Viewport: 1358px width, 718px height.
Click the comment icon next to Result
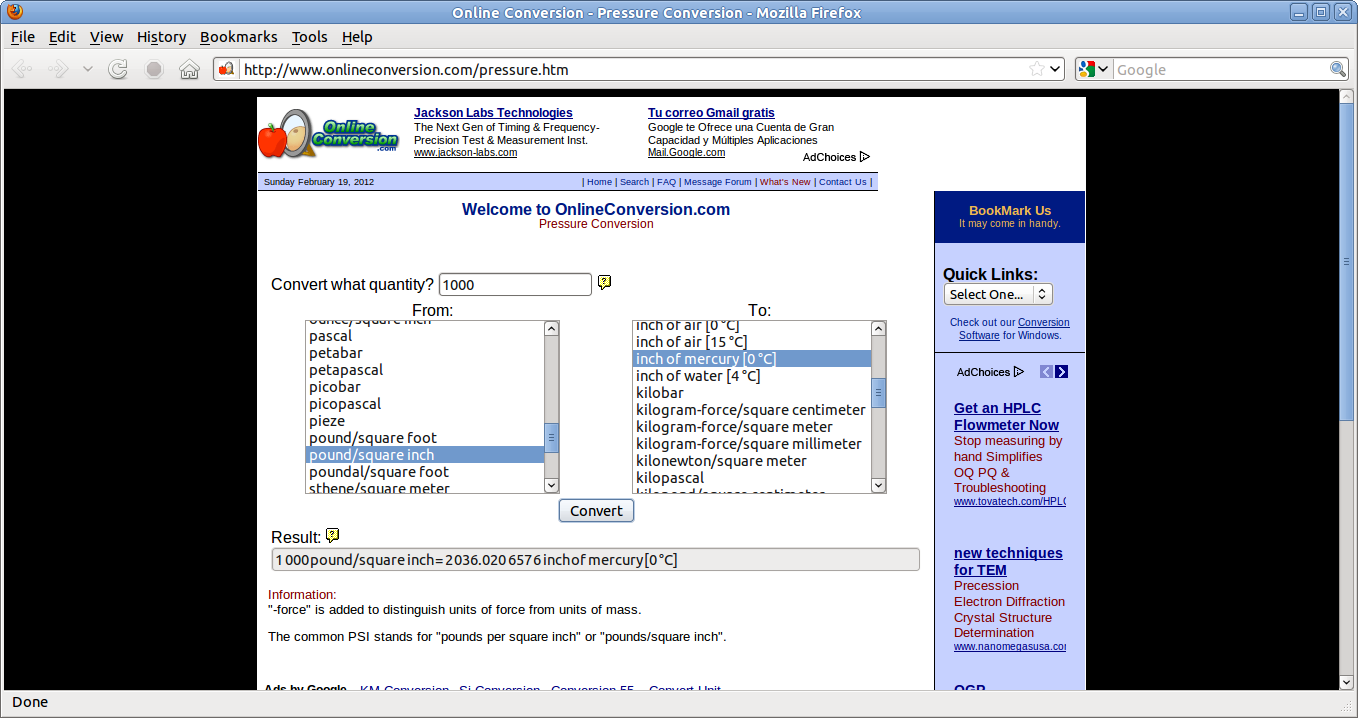coord(333,536)
